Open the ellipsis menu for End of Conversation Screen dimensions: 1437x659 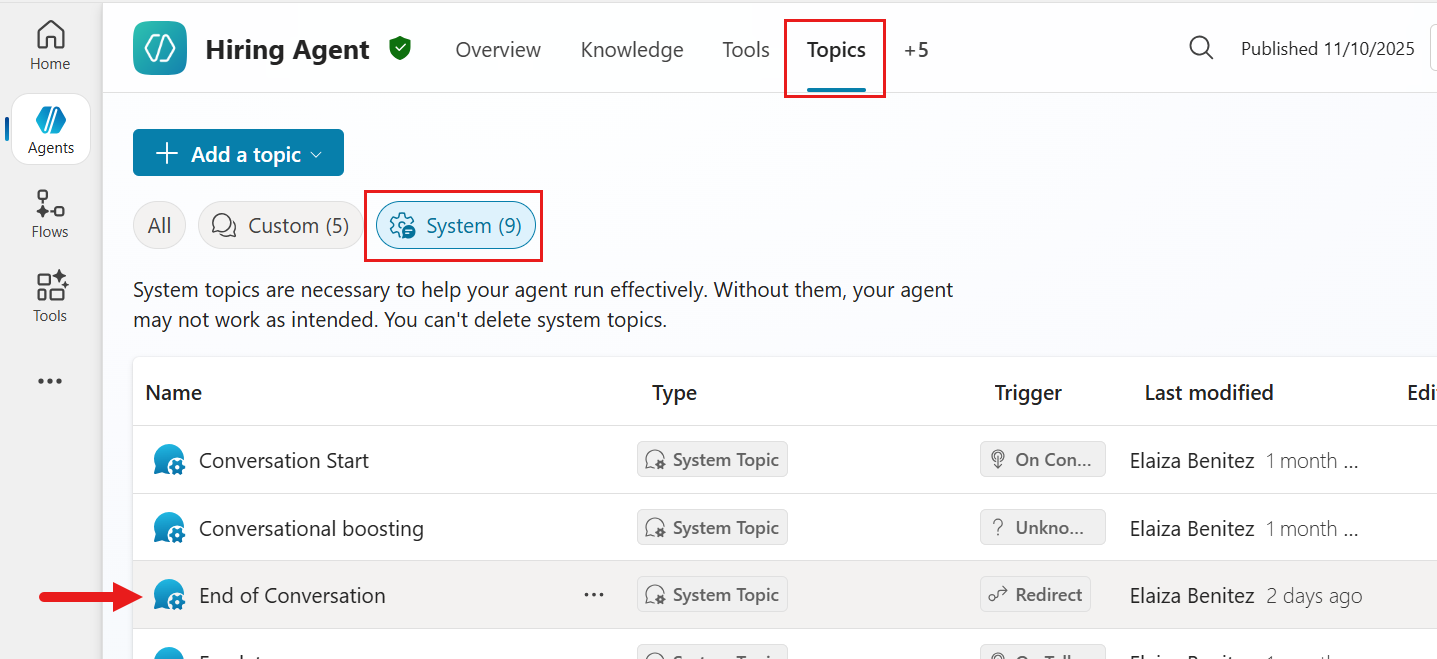pos(593,594)
